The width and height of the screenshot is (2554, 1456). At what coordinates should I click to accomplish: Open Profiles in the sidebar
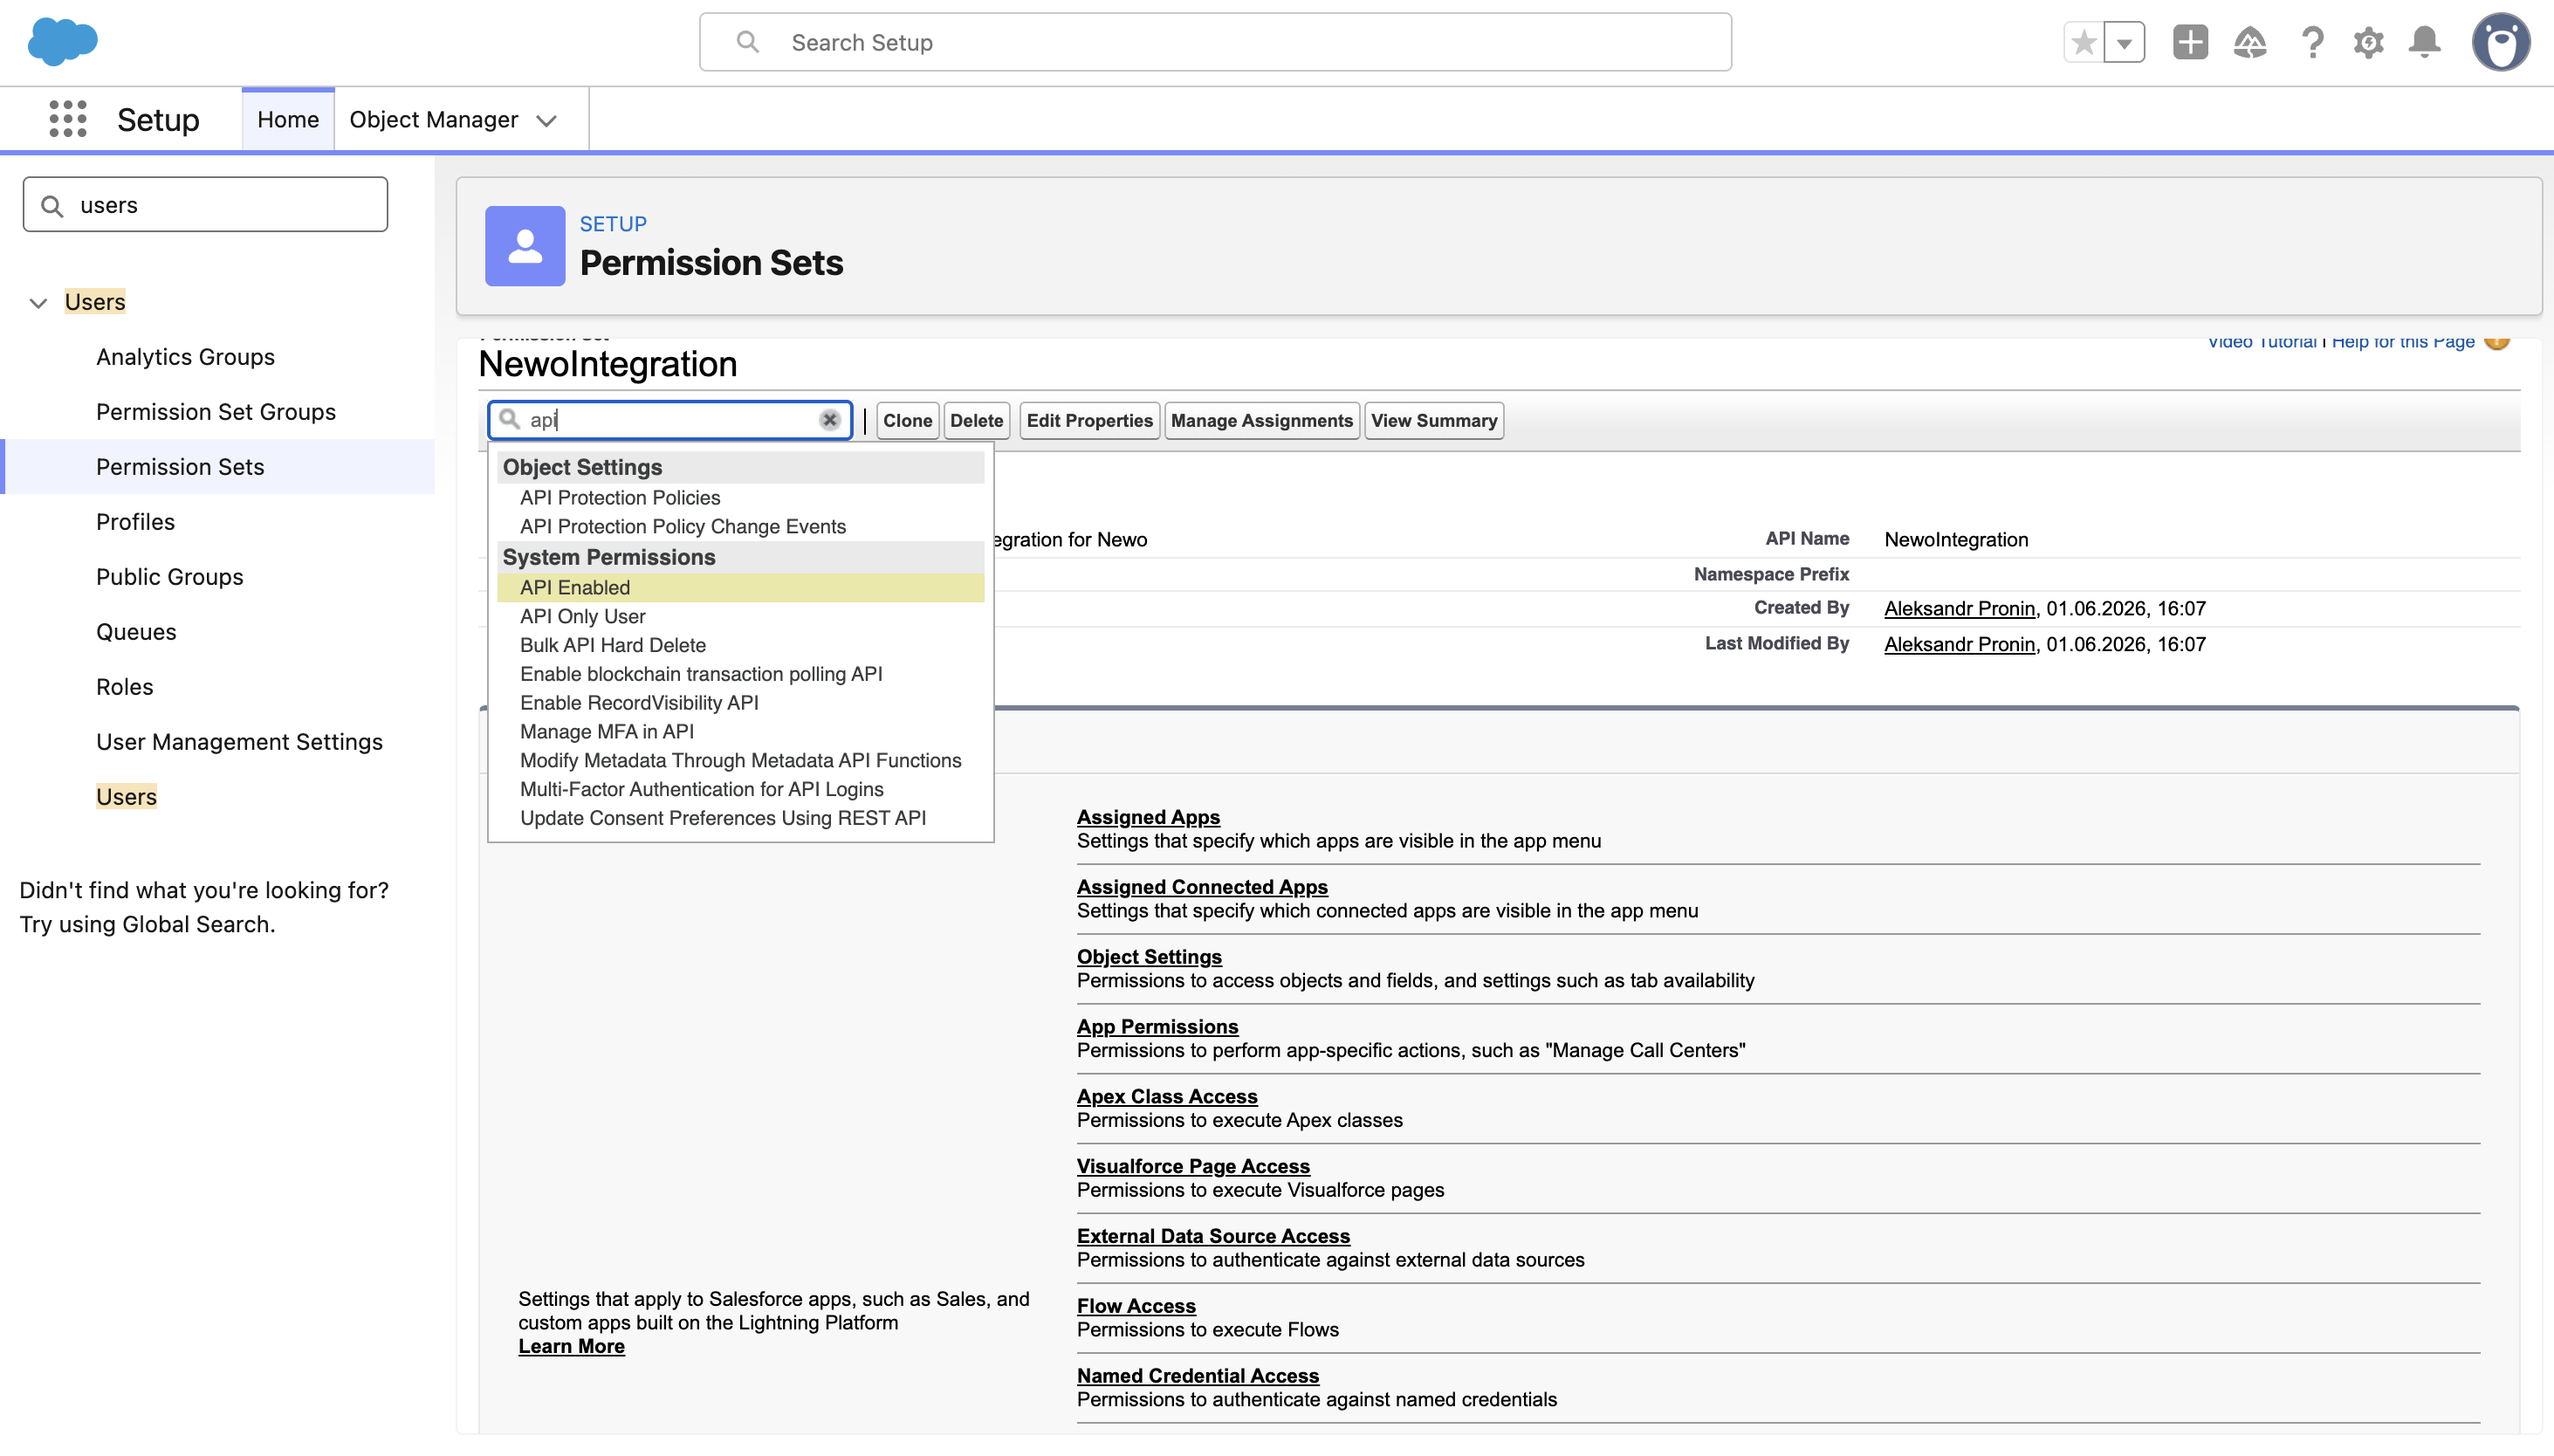coord(135,522)
